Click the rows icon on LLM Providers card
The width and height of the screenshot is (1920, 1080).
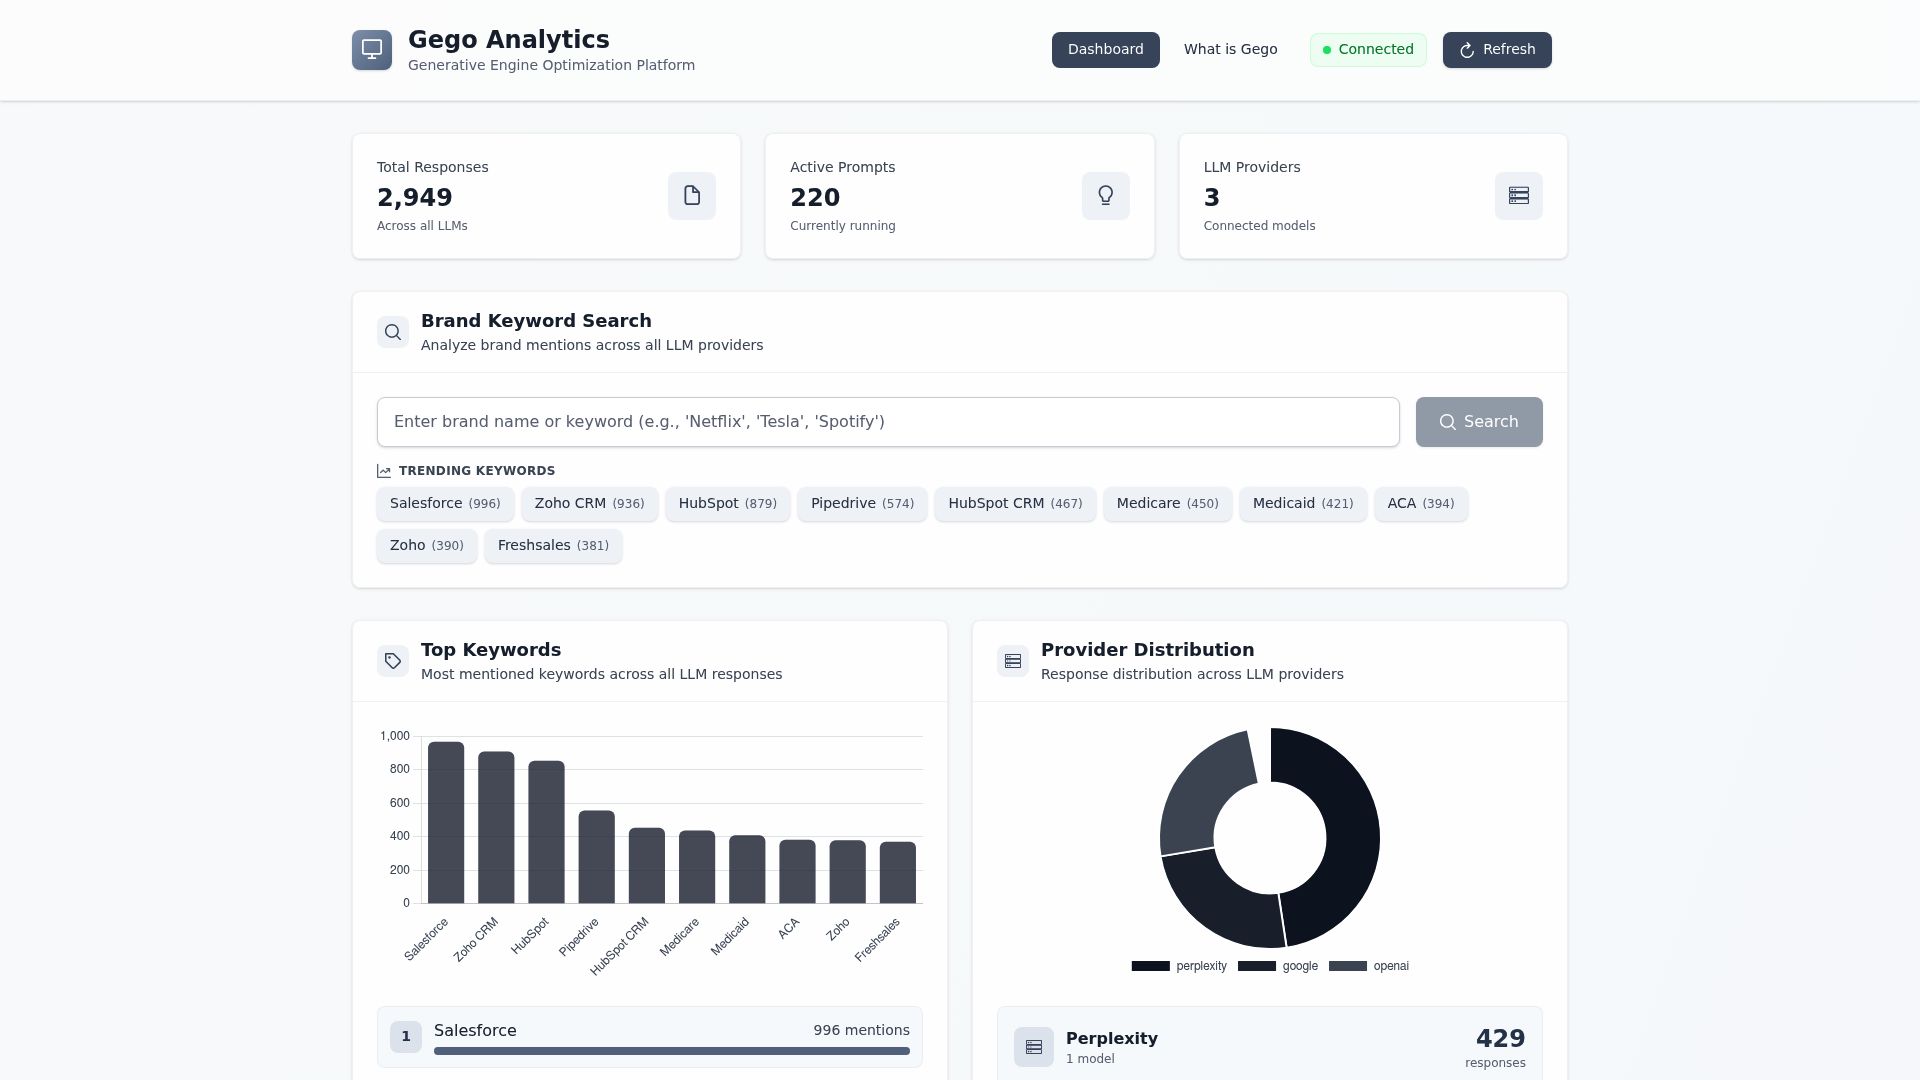[x=1518, y=196]
